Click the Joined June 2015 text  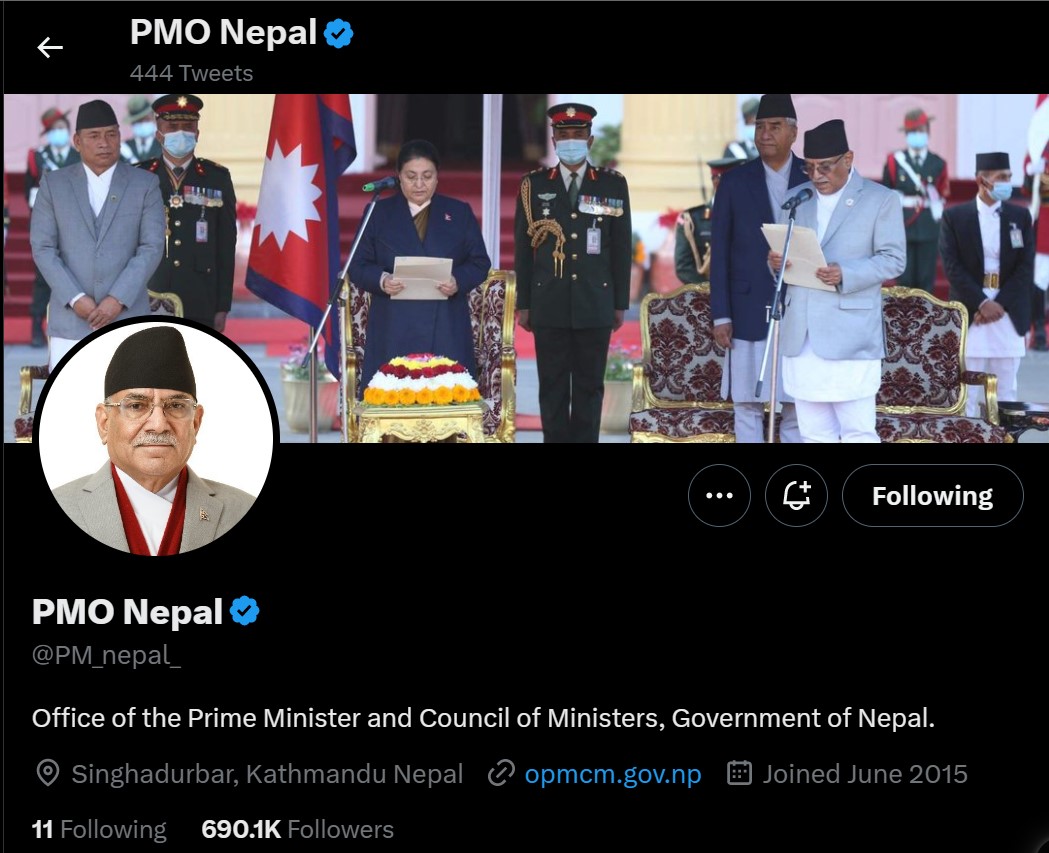pos(865,774)
